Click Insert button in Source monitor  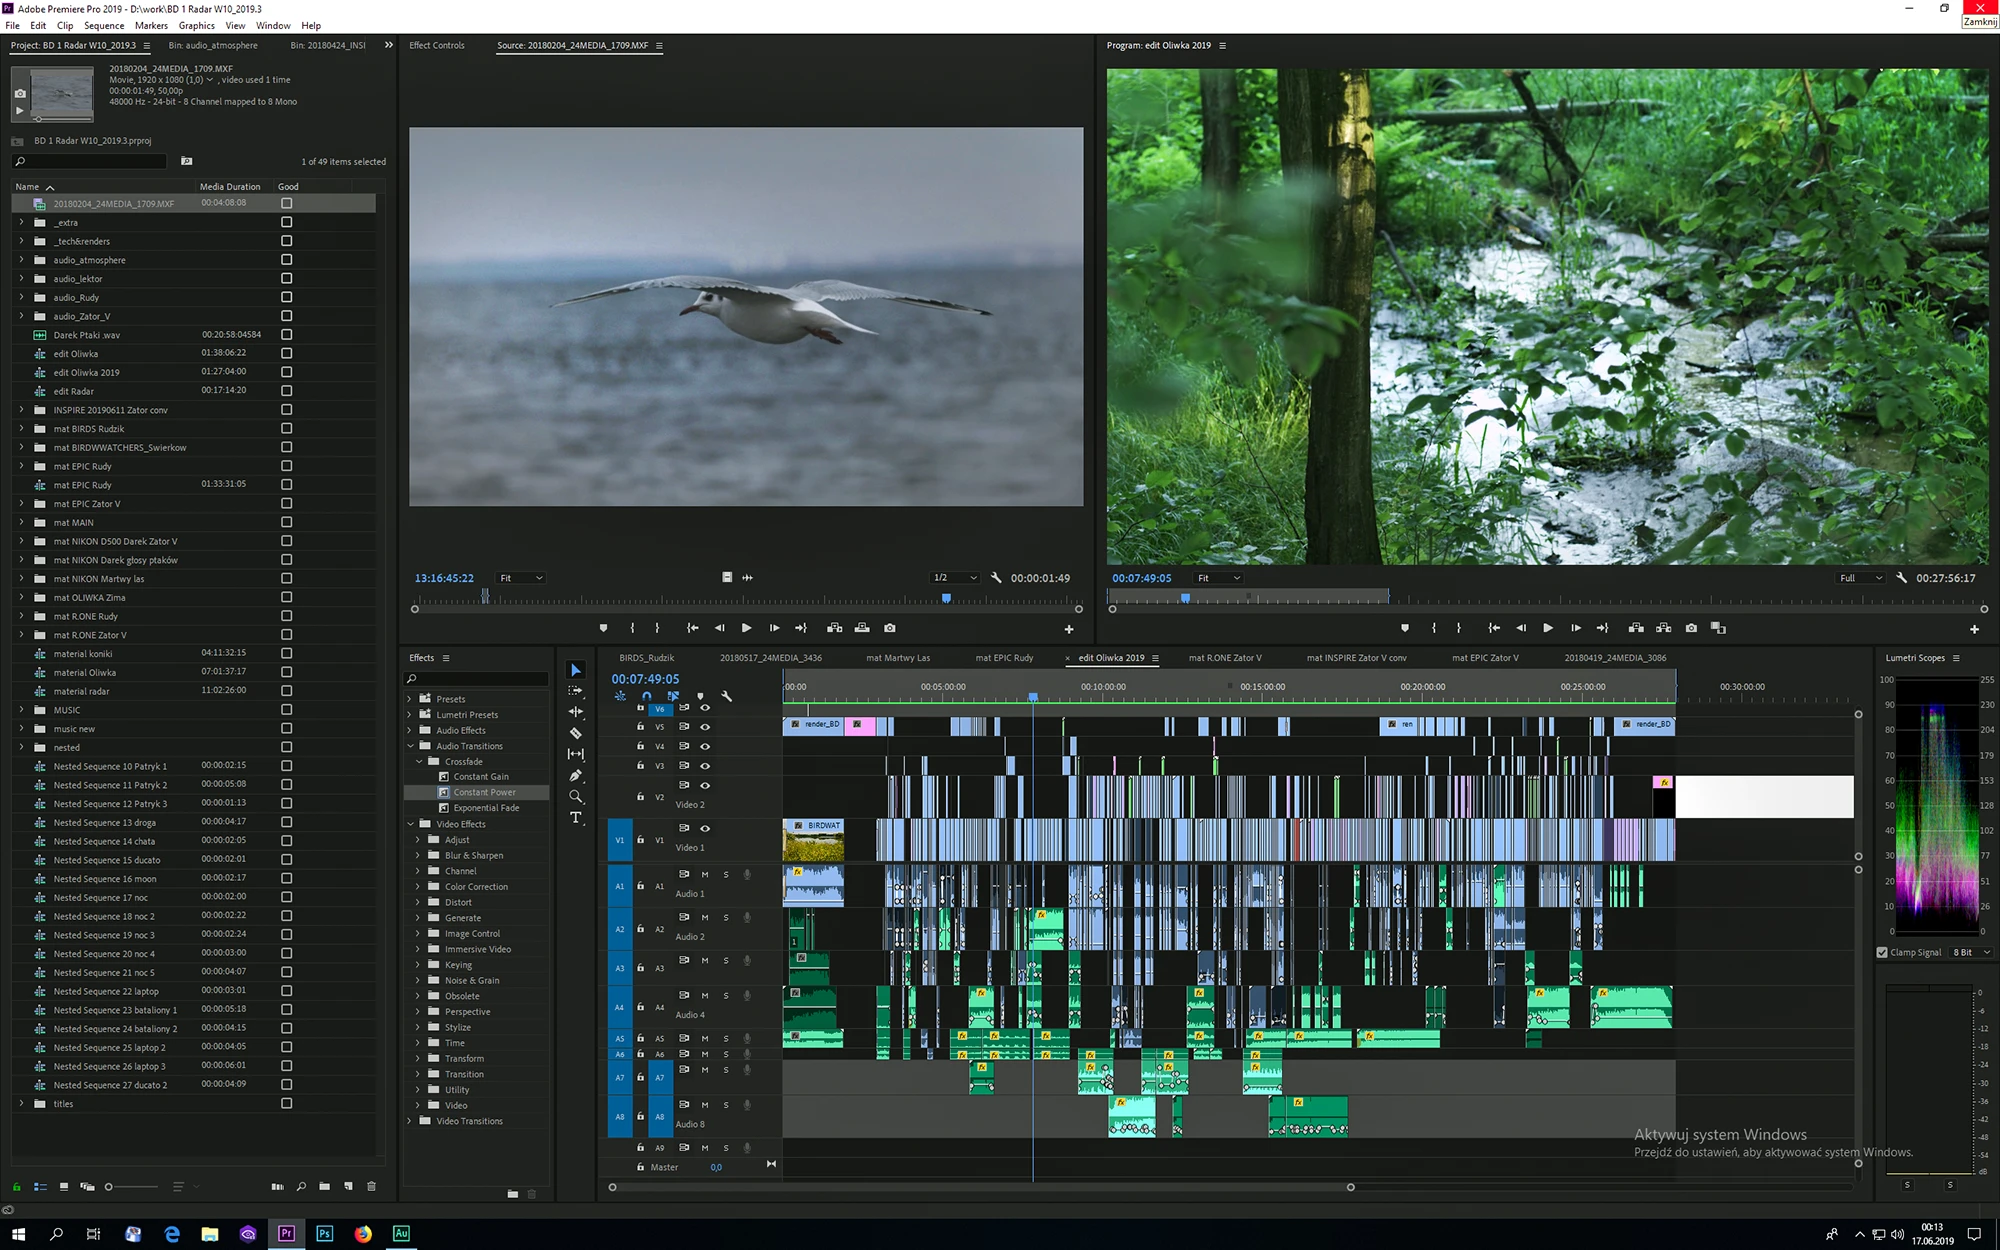834,628
